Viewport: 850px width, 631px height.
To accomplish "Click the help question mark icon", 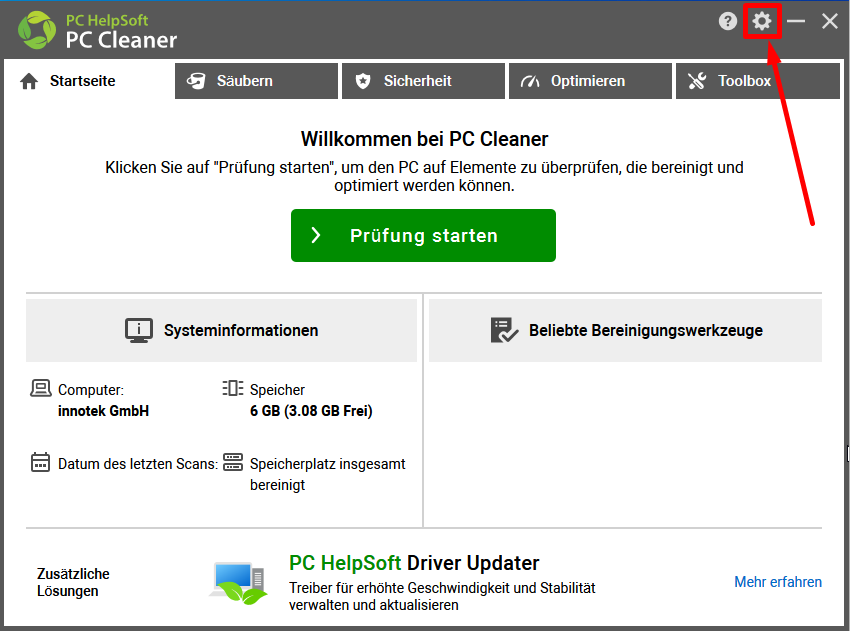I will (728, 21).
